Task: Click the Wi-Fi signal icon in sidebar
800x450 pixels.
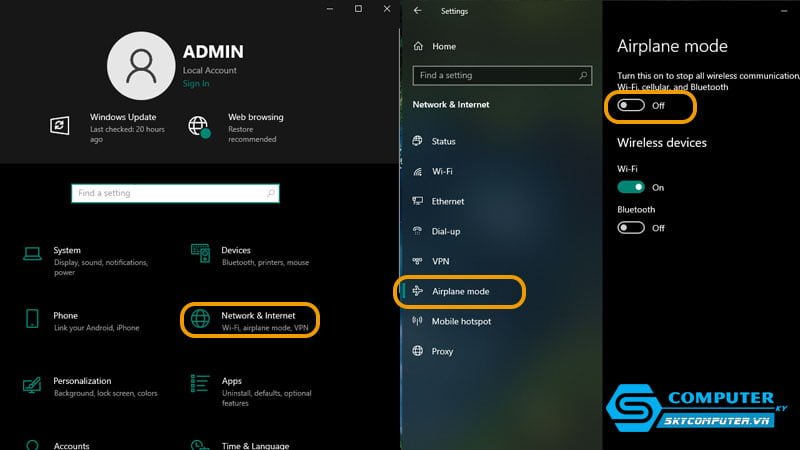Action: (417, 171)
